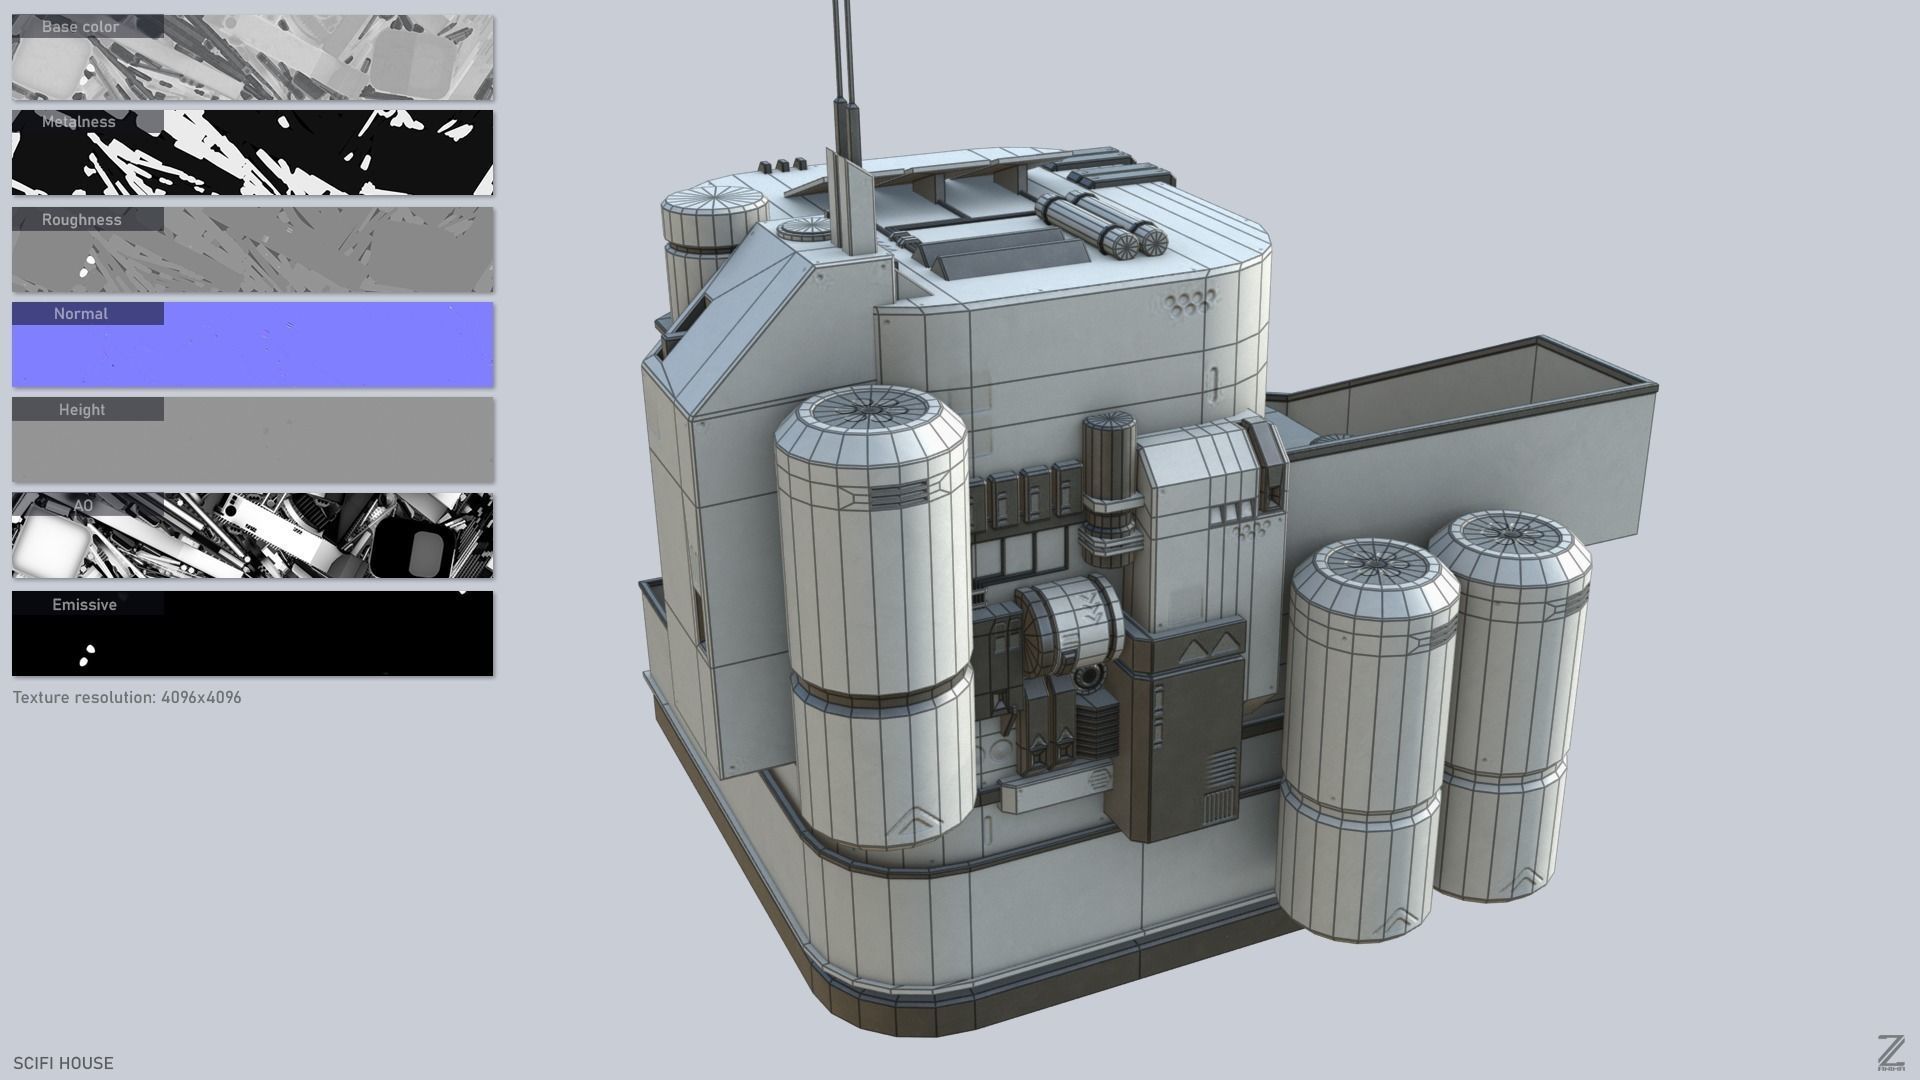The image size is (1920, 1080).
Task: Select the Metalness texture thumbnail
Action: coord(252,152)
